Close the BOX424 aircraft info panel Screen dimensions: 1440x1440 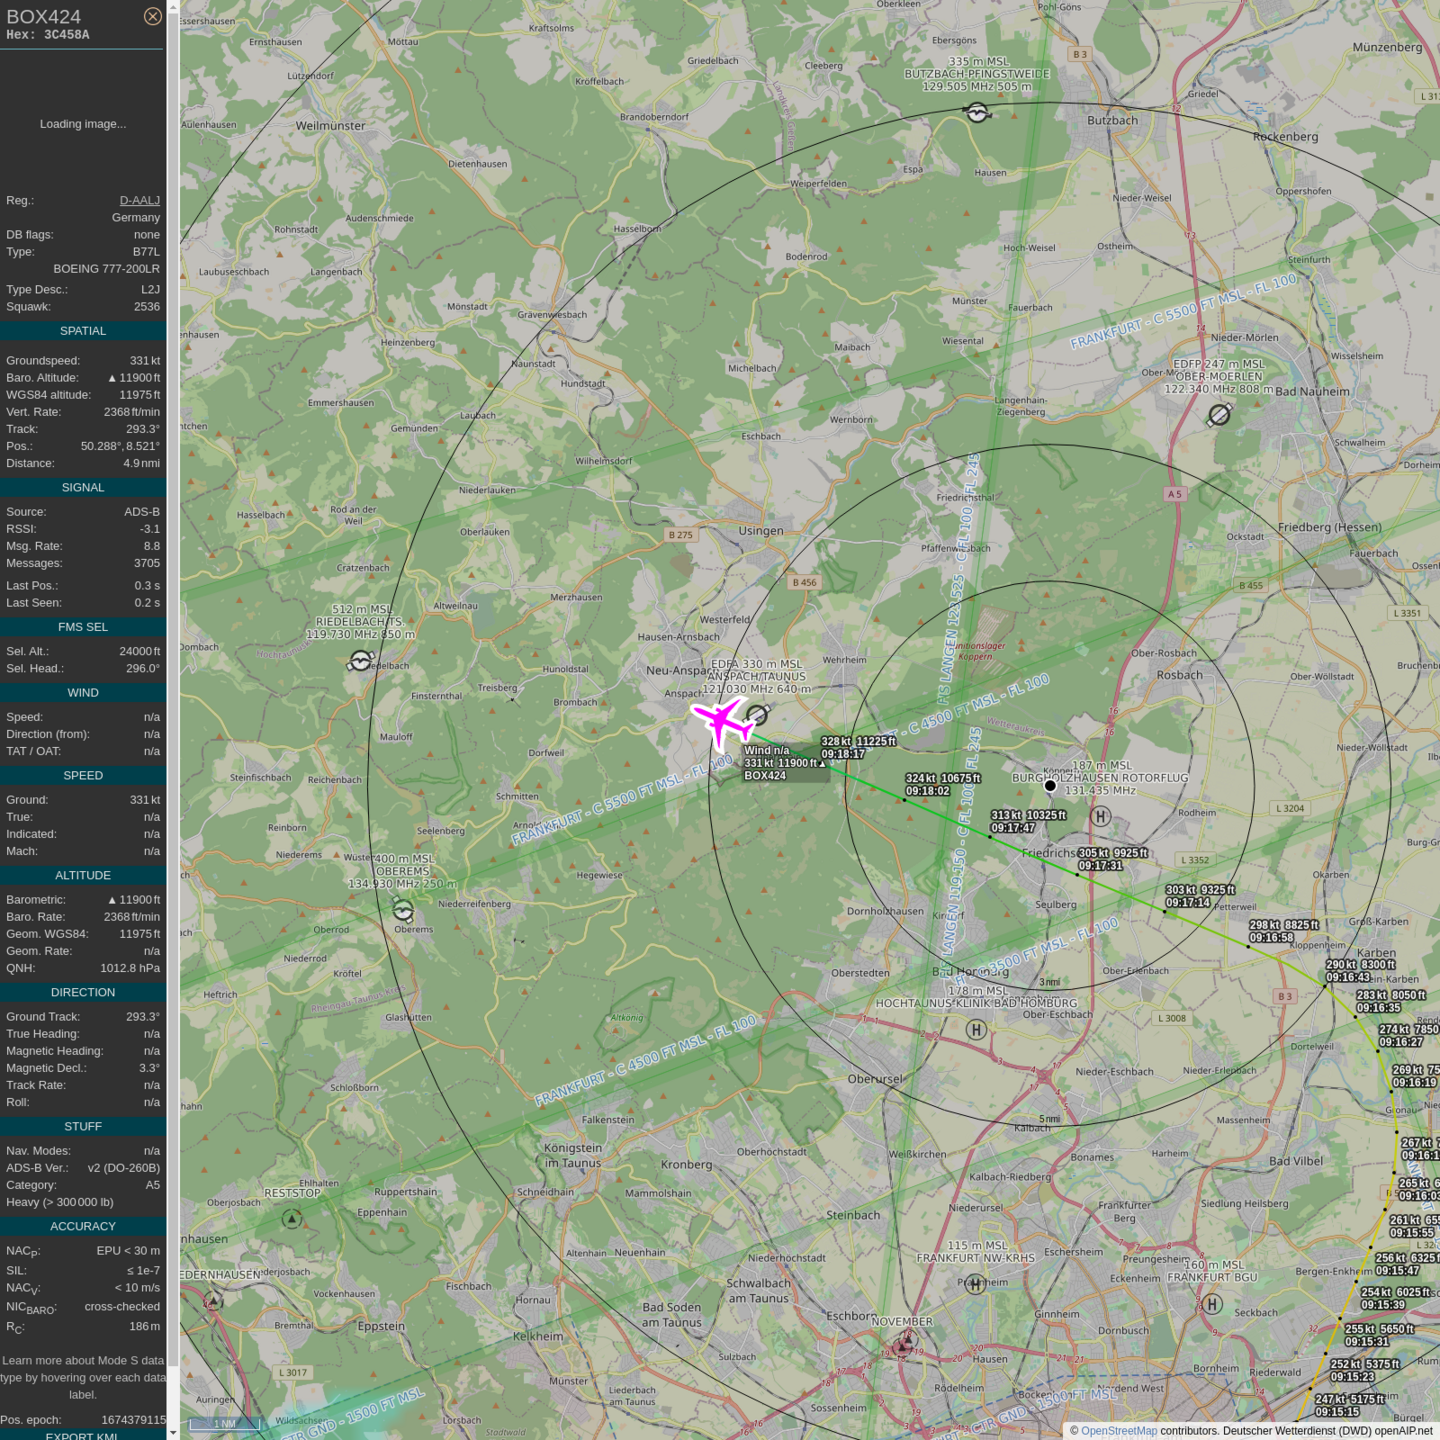click(x=152, y=16)
